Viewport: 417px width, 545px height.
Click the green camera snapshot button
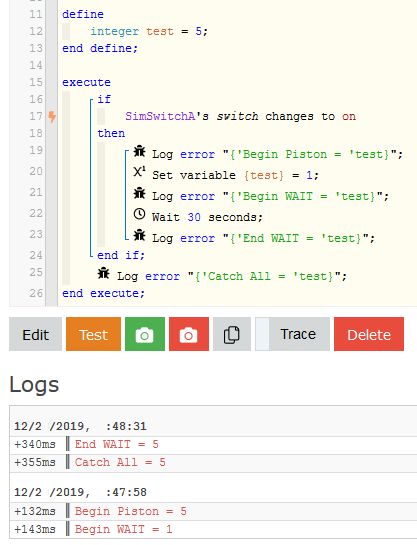coord(145,334)
